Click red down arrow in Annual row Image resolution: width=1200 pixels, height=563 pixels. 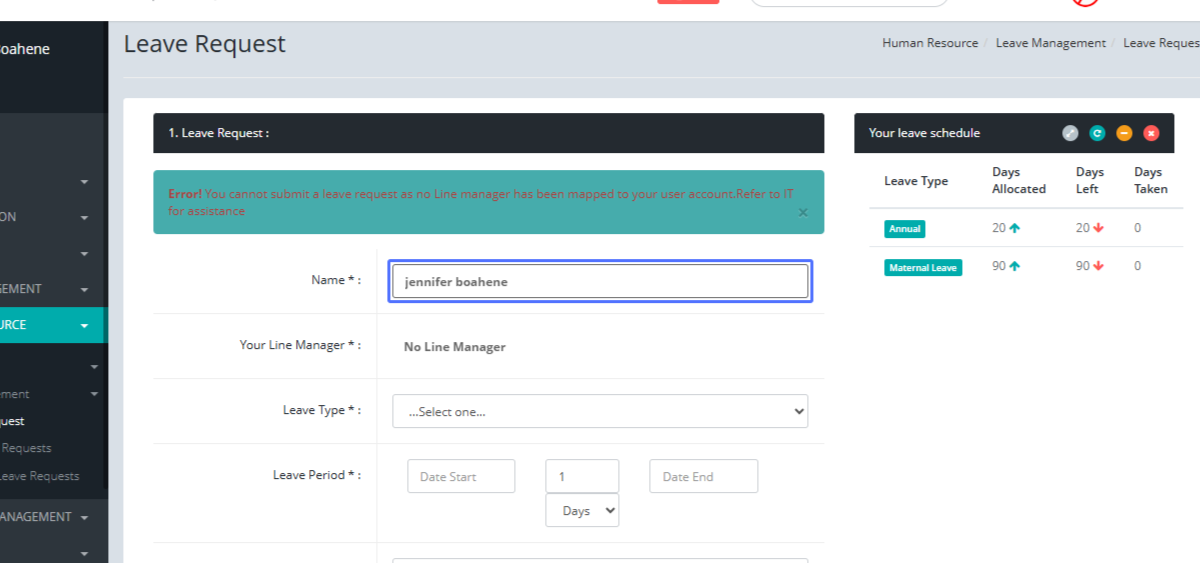point(1098,228)
